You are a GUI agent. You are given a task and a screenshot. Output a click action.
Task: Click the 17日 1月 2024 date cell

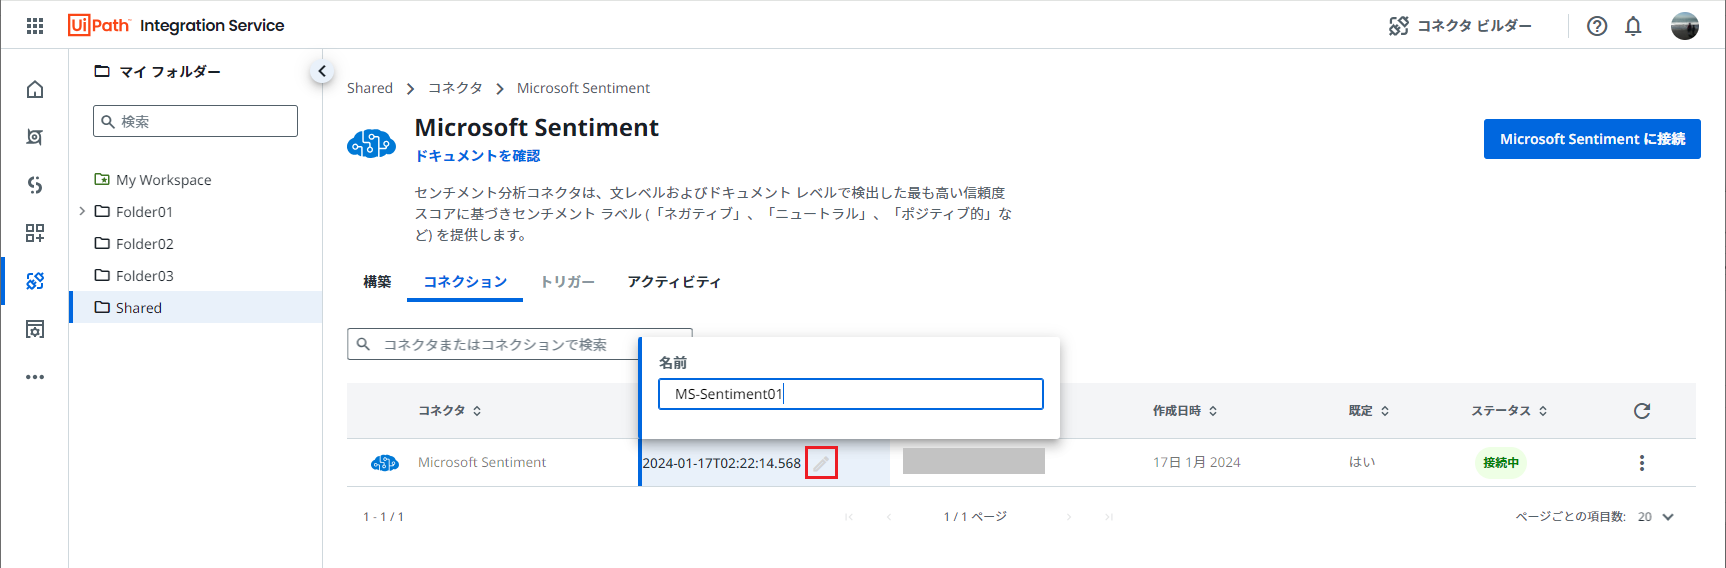point(1196,463)
